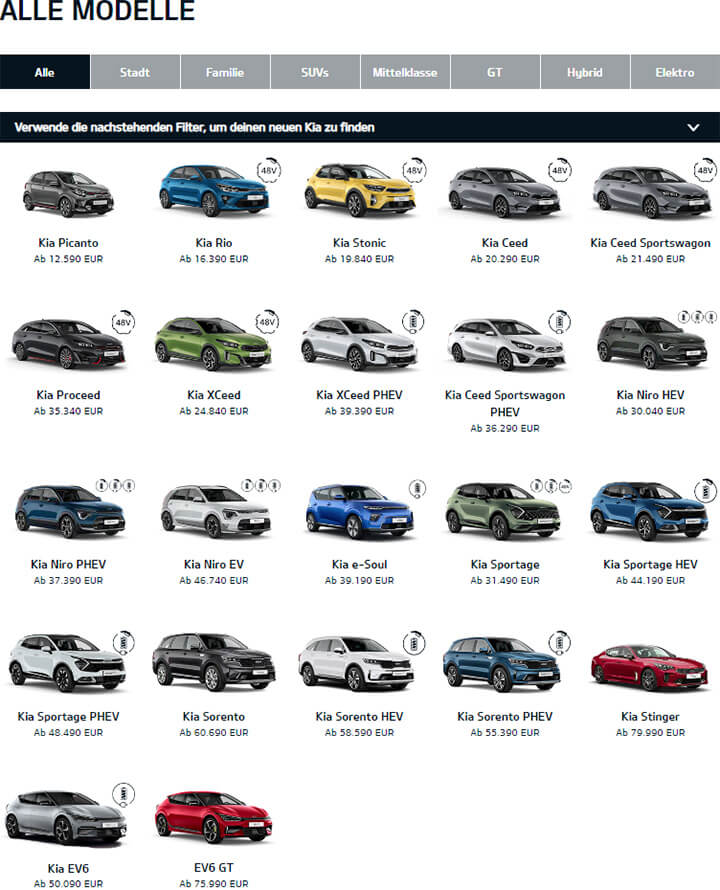Screen dimensions: 720x890
Task: Select the yellow Kia Stonic image
Action: pos(358,190)
